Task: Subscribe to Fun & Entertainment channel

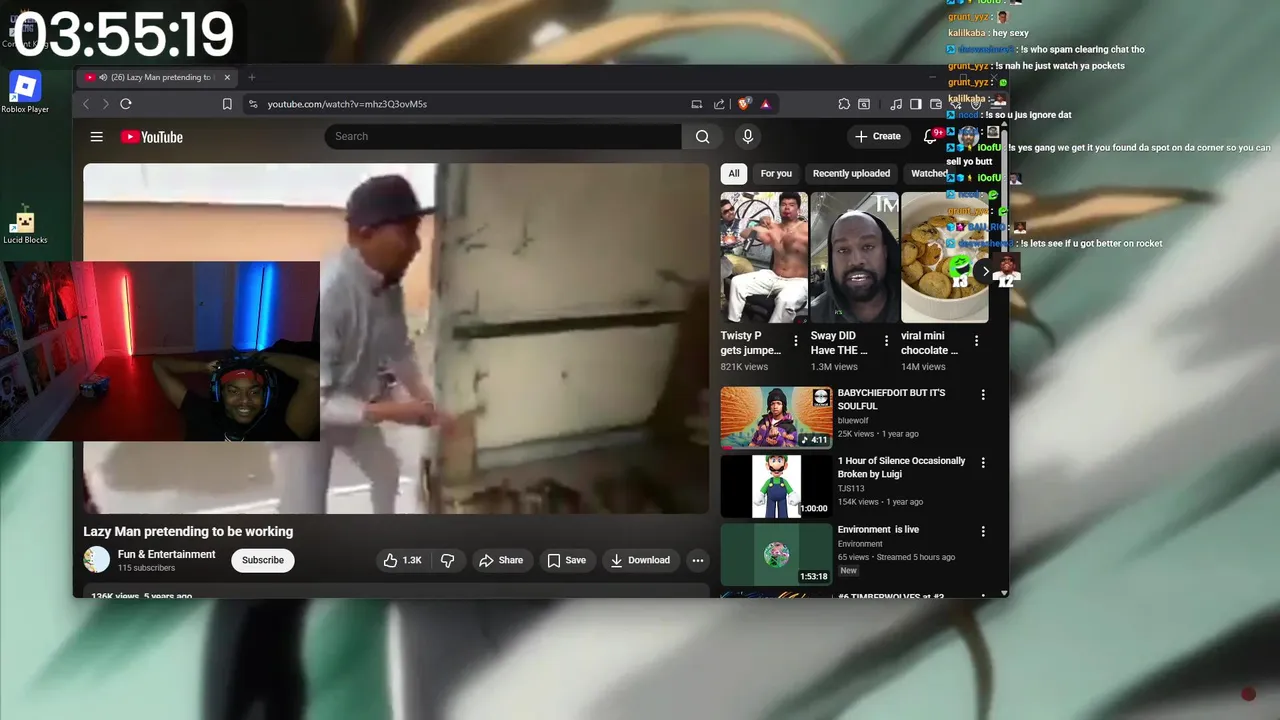Action: coord(263,560)
